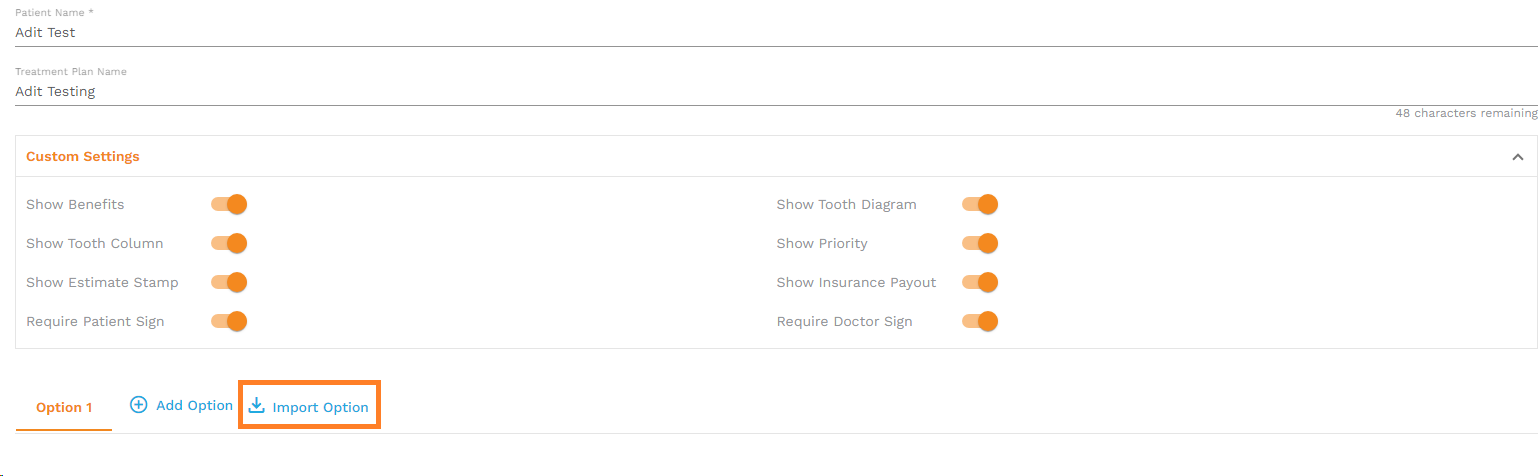Switch off Show Tooth Diagram toggle
Screen dimensions: 1540x476
[x=980, y=204]
